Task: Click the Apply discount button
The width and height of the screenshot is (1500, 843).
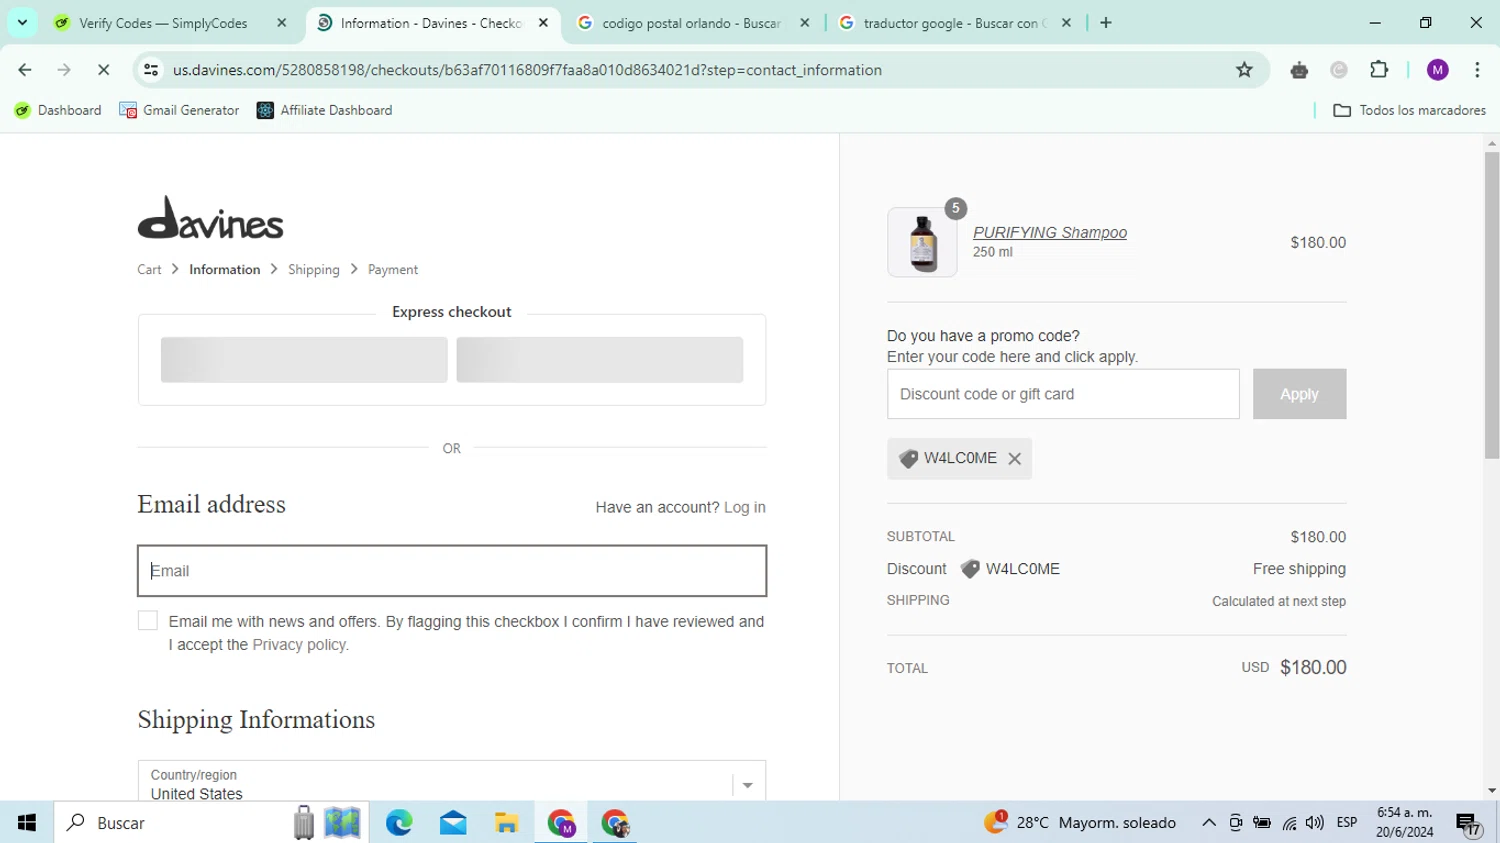Action: [1299, 394]
